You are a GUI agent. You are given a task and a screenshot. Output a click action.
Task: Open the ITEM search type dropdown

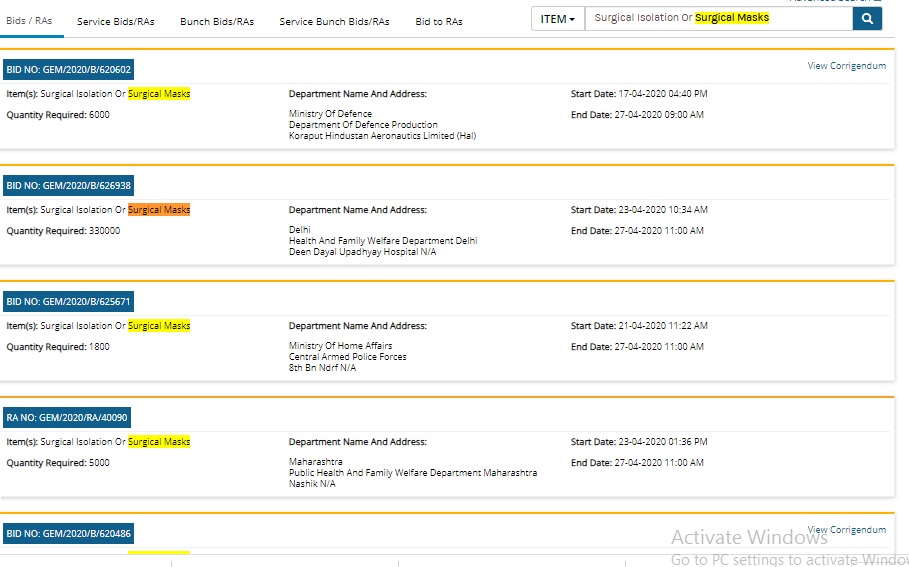(x=558, y=19)
